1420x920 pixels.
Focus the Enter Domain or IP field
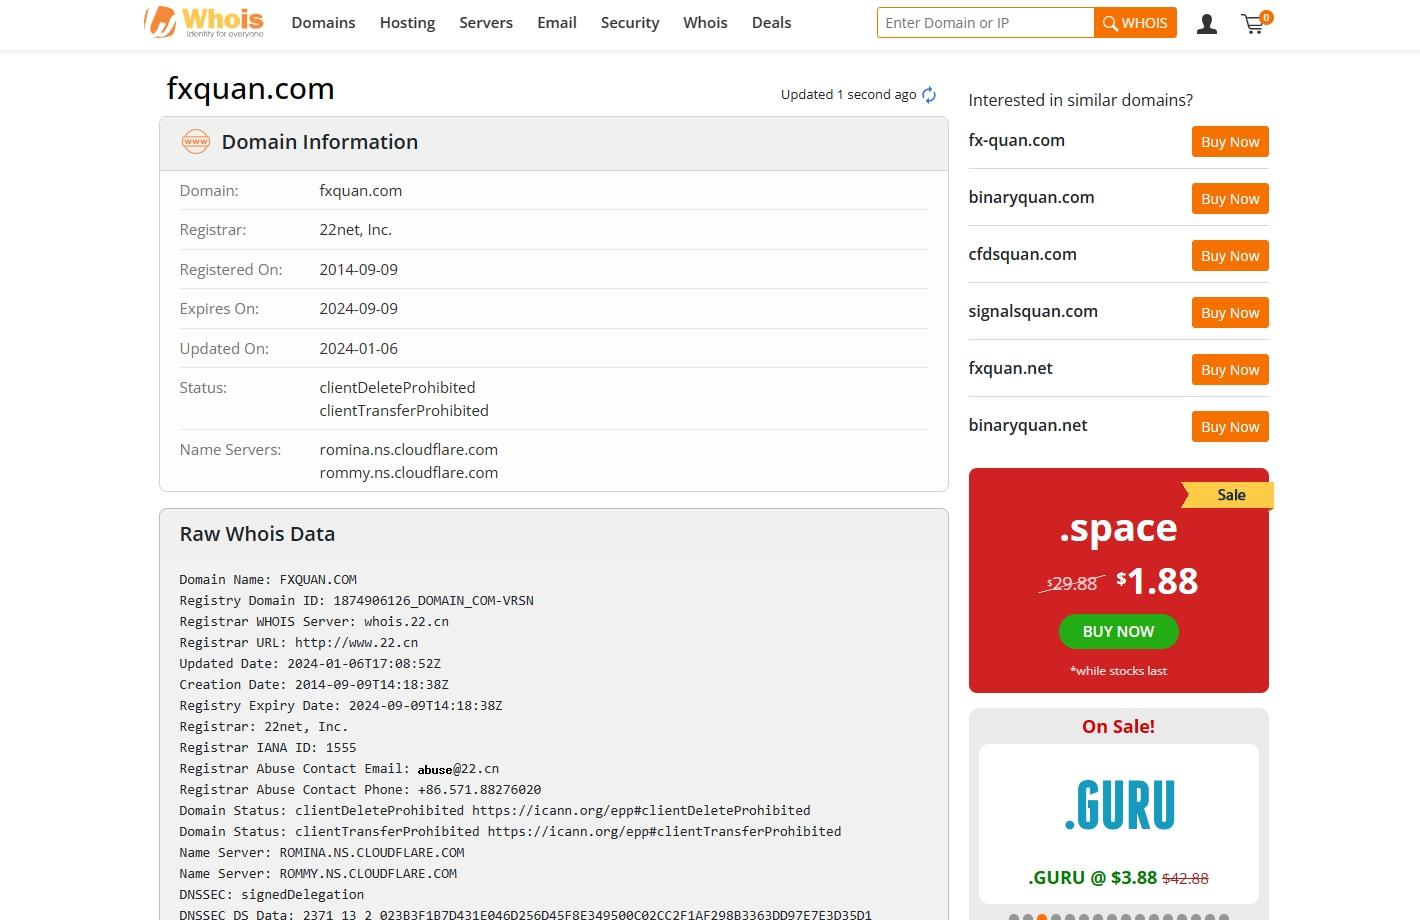985,23
